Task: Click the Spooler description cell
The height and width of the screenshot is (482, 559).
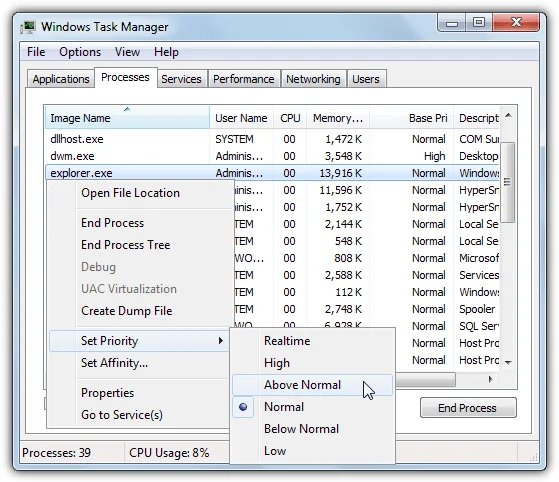Action: pos(477,309)
